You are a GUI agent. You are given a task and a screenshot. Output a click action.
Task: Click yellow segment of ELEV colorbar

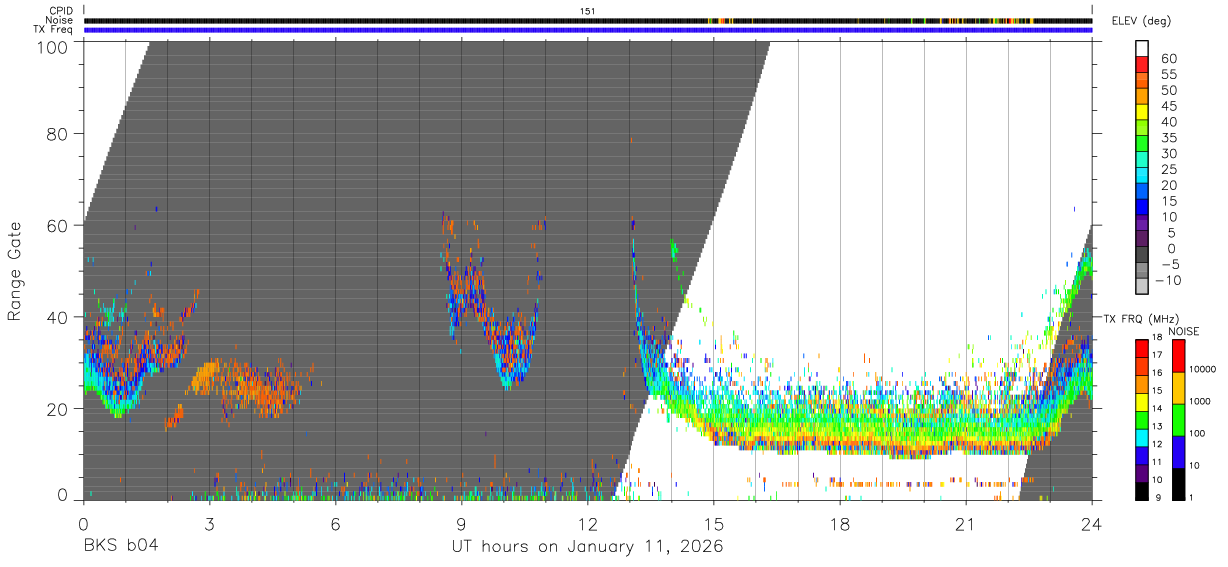(1141, 111)
